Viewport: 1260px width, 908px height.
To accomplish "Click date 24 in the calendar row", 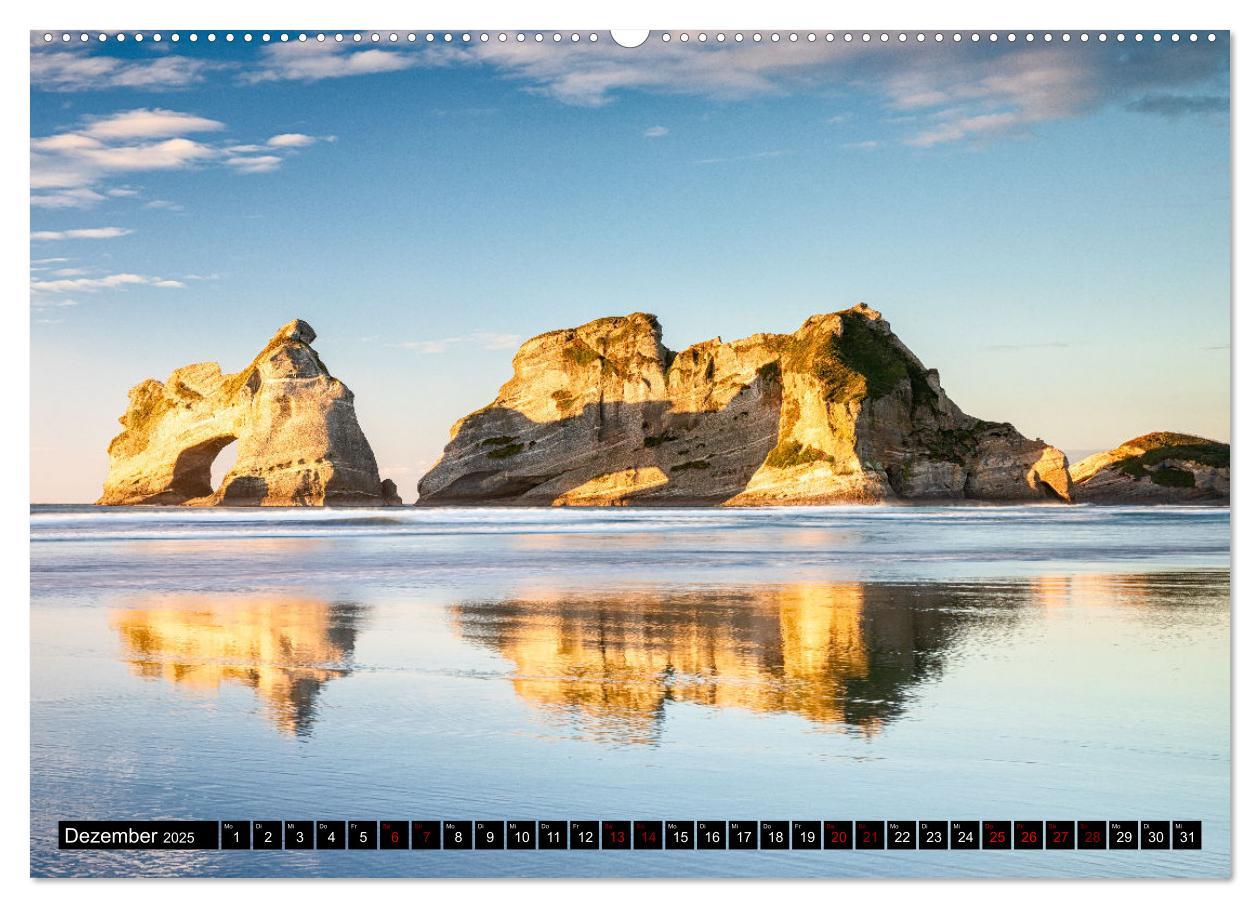I will coord(965,836).
